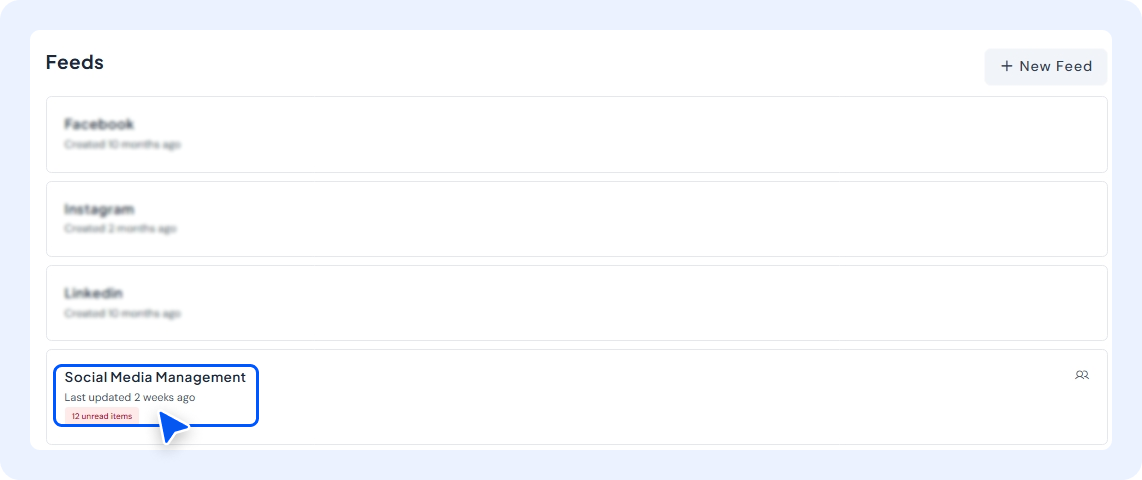Click Created 10 months ago under Linkedin

coord(122,313)
